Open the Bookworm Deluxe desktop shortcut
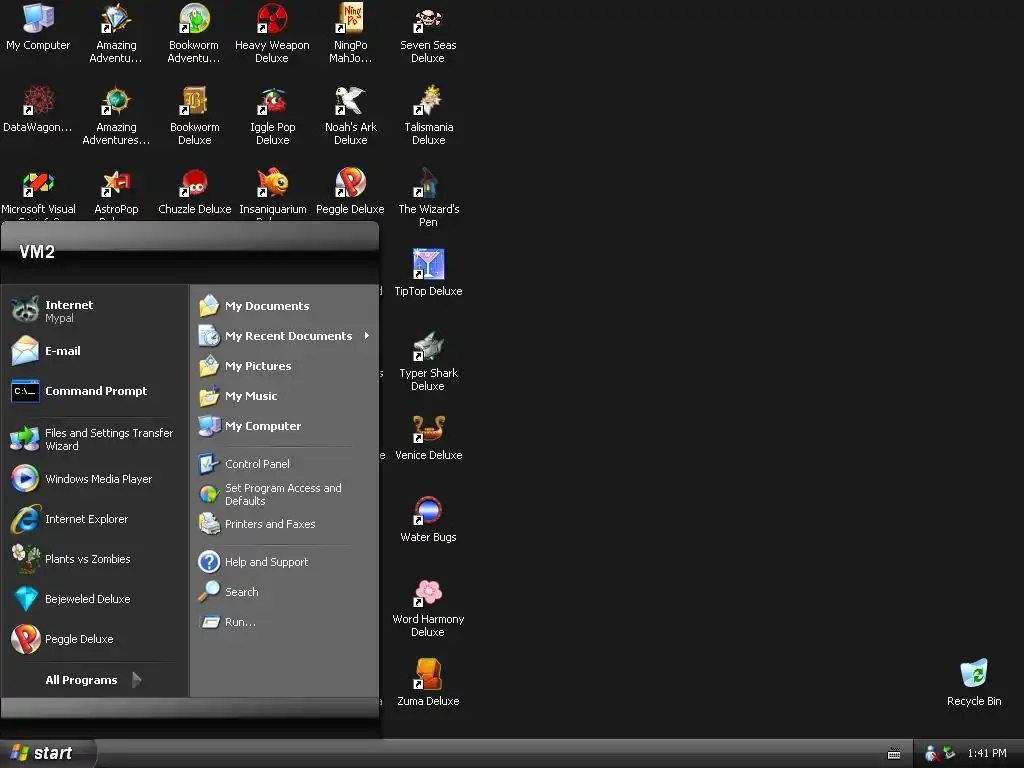The image size is (1024, 768). [195, 116]
